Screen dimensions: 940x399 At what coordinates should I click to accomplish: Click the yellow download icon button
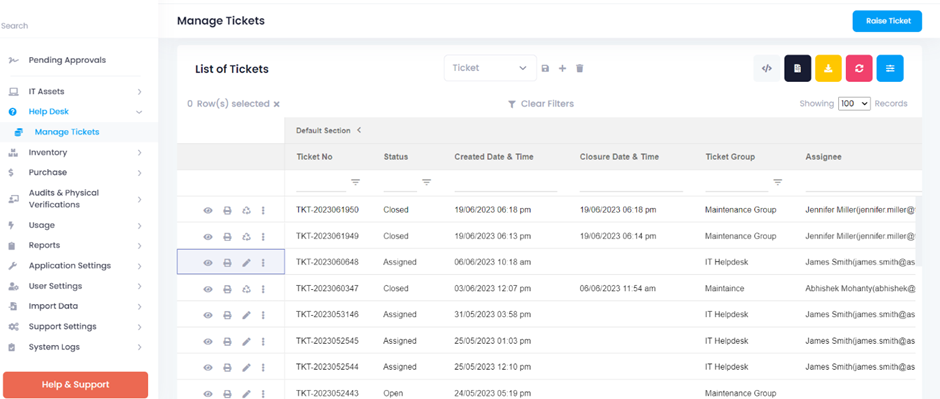point(828,68)
